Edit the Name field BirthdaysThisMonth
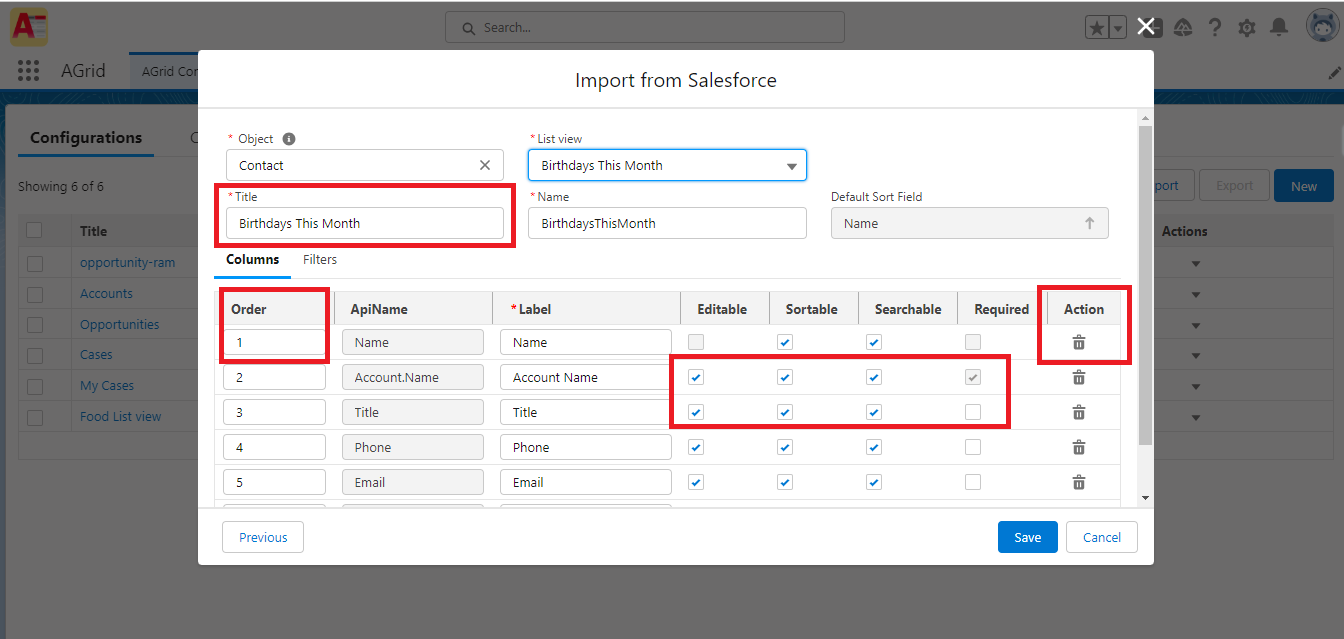 (667, 223)
